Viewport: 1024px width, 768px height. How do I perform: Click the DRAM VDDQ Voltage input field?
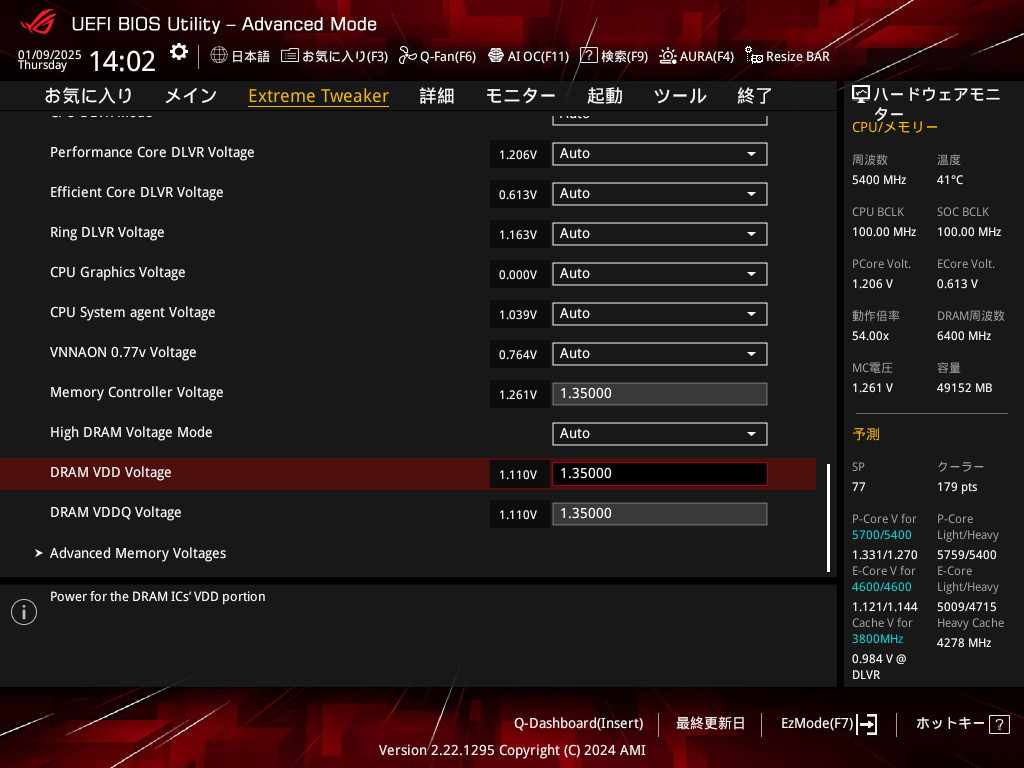pyautogui.click(x=660, y=514)
